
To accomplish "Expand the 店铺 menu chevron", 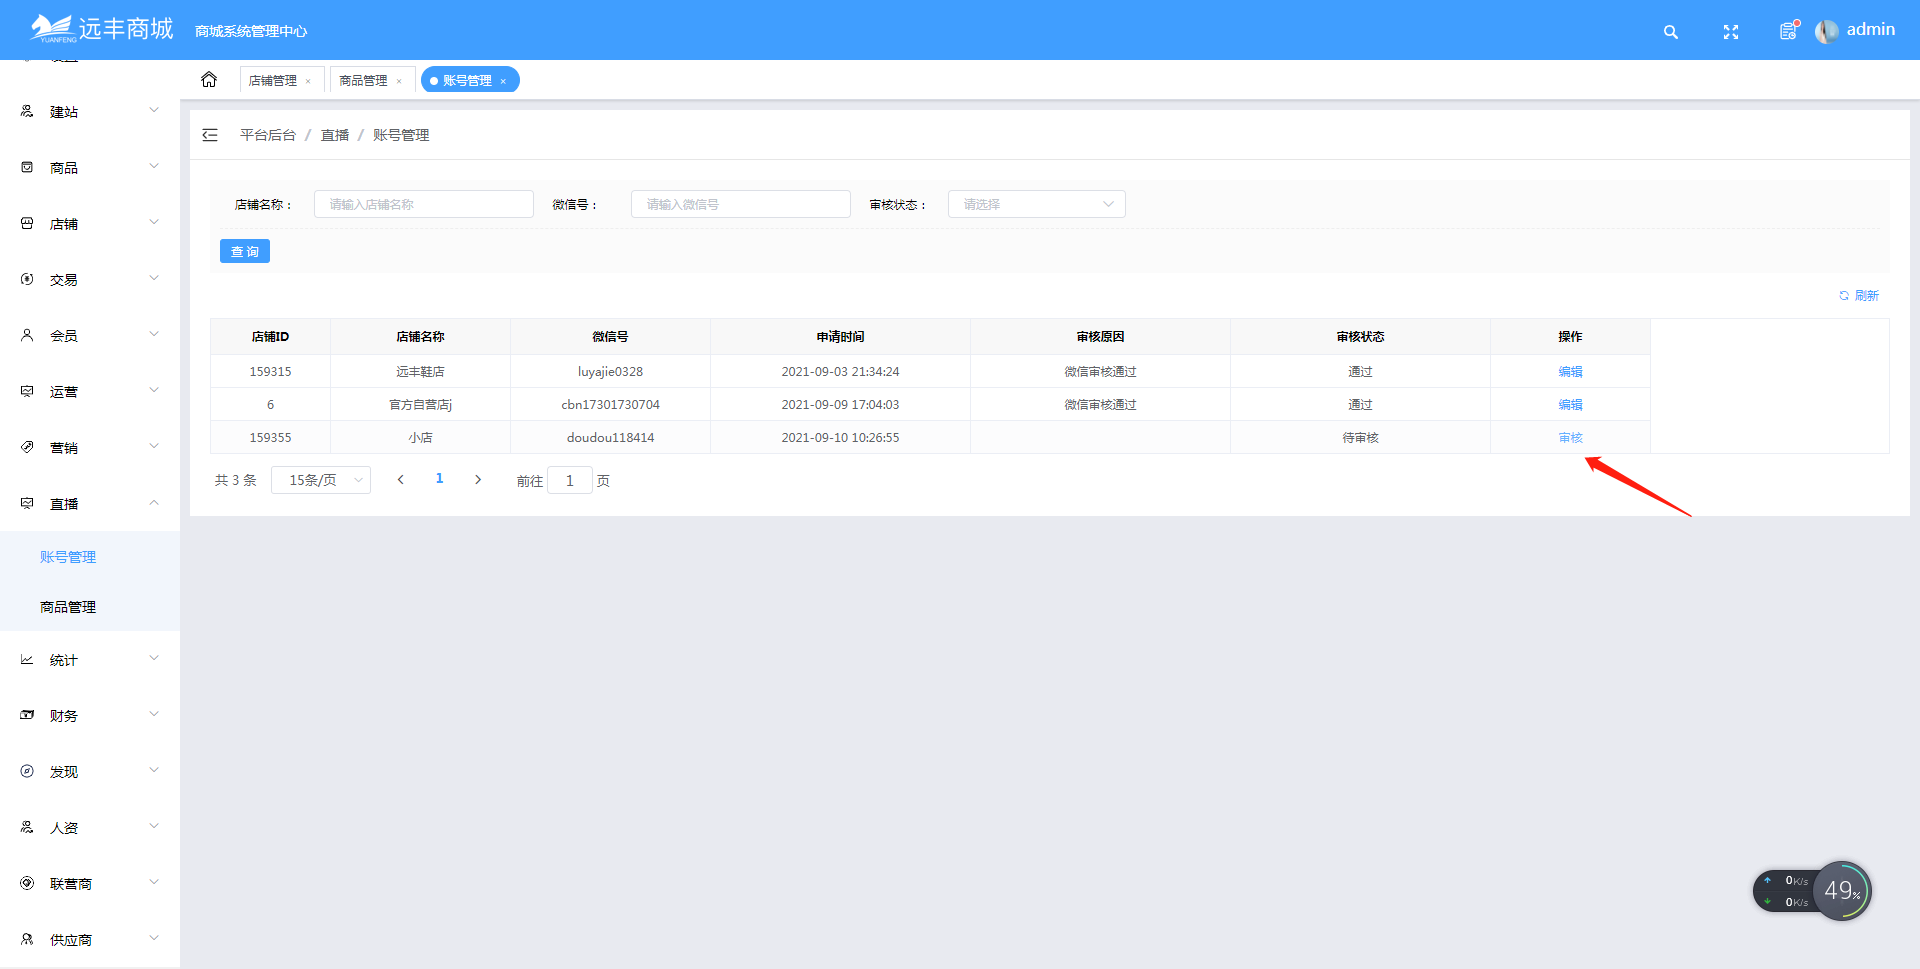I will [x=154, y=222].
